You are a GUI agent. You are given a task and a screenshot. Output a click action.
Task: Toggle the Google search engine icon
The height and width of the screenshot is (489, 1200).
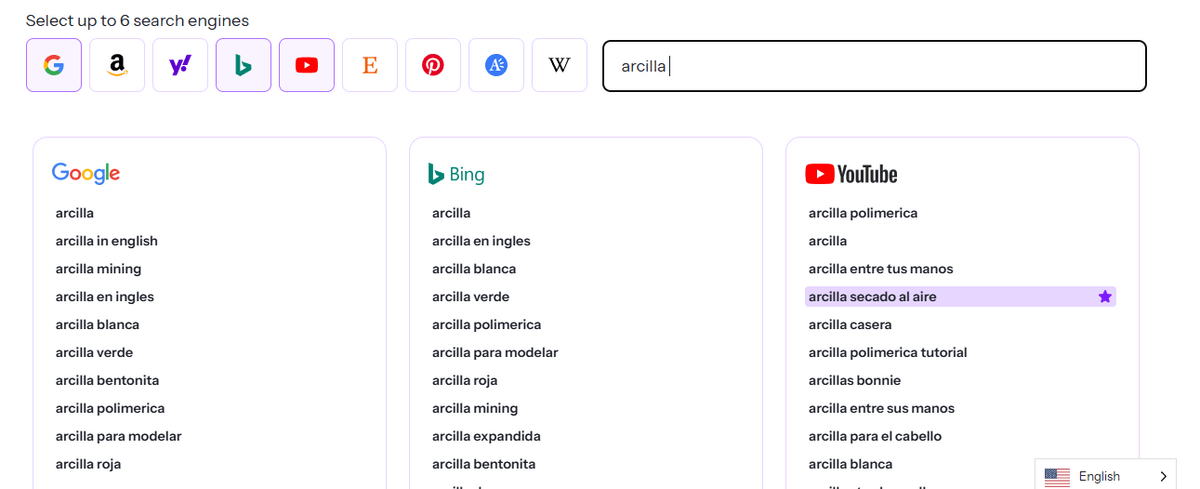click(54, 65)
